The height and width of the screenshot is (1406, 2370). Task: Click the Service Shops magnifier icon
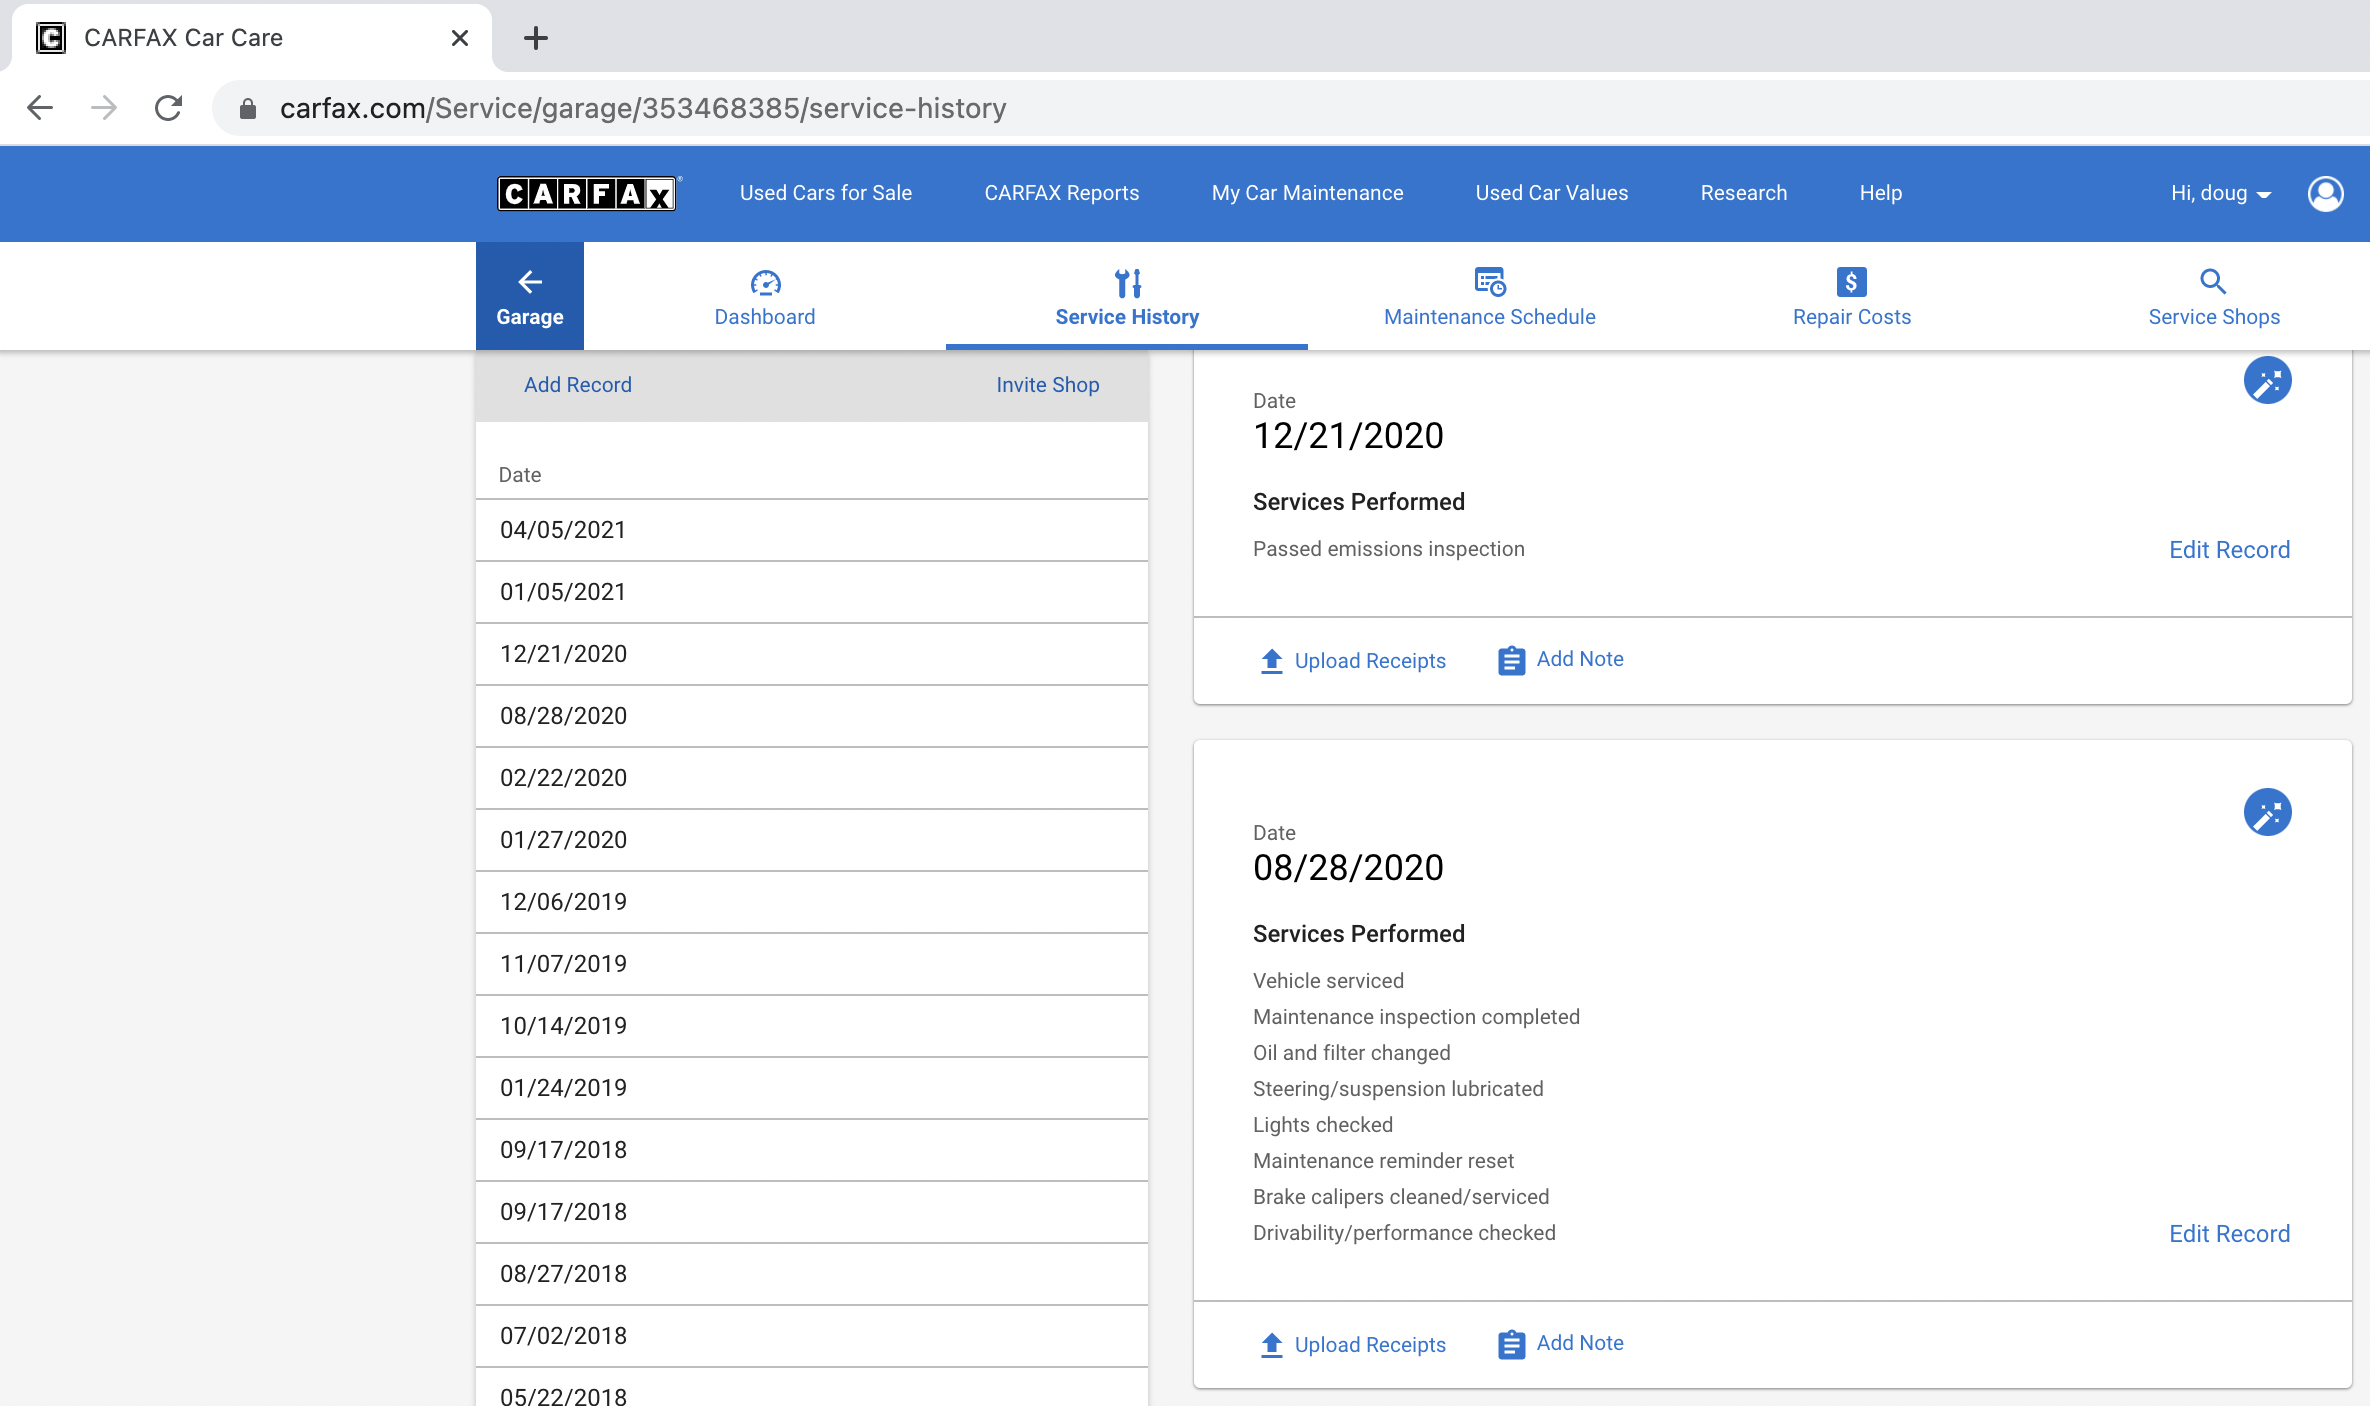2213,282
